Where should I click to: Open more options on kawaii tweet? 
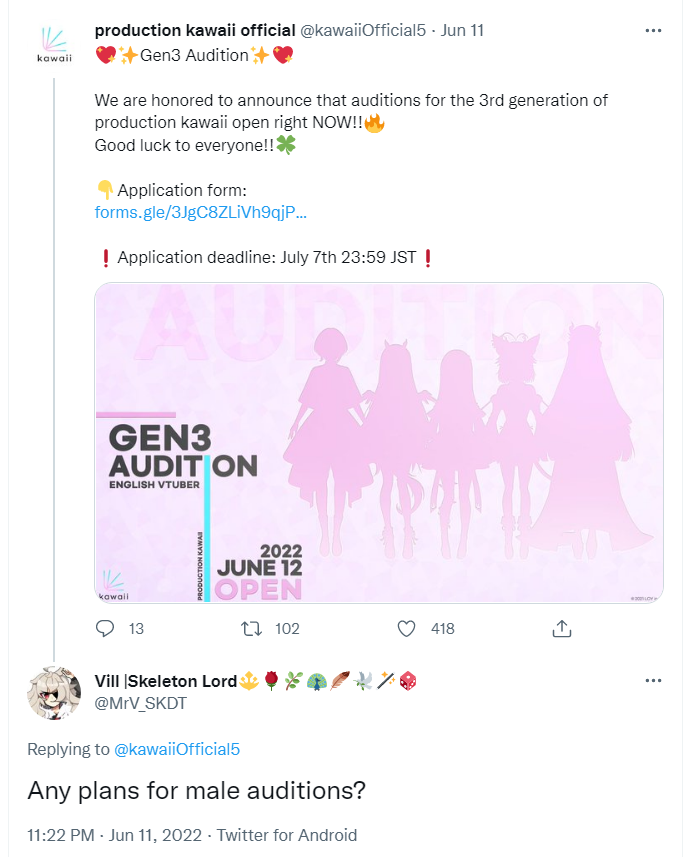click(x=653, y=30)
